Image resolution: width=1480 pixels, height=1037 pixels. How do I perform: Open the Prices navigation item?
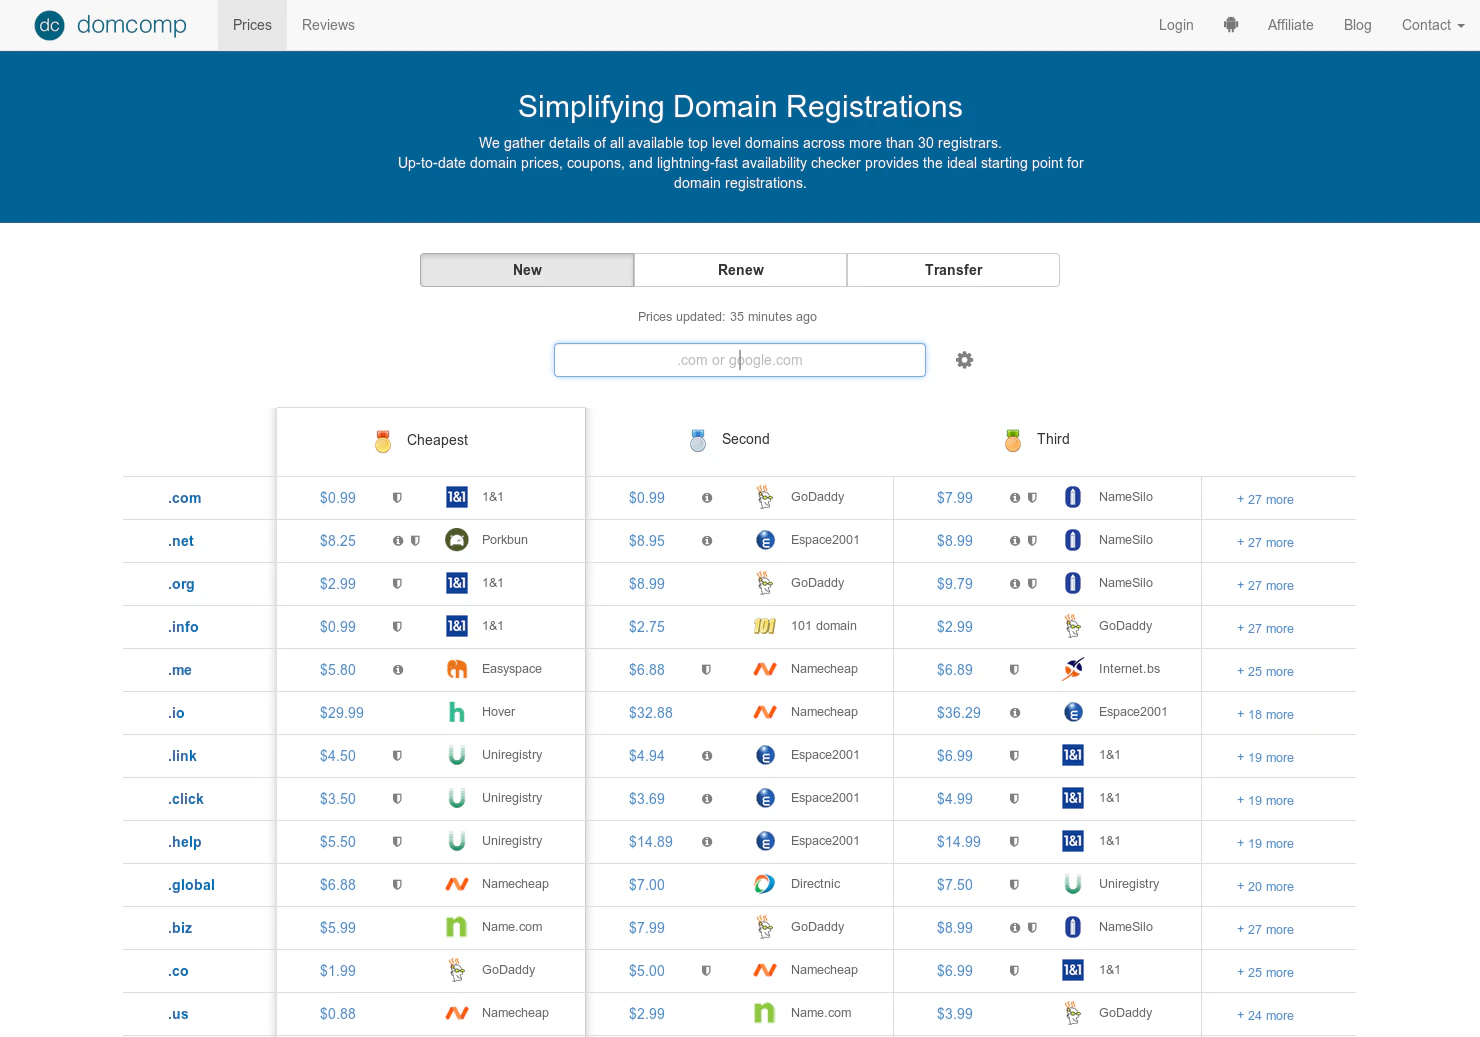pos(252,25)
